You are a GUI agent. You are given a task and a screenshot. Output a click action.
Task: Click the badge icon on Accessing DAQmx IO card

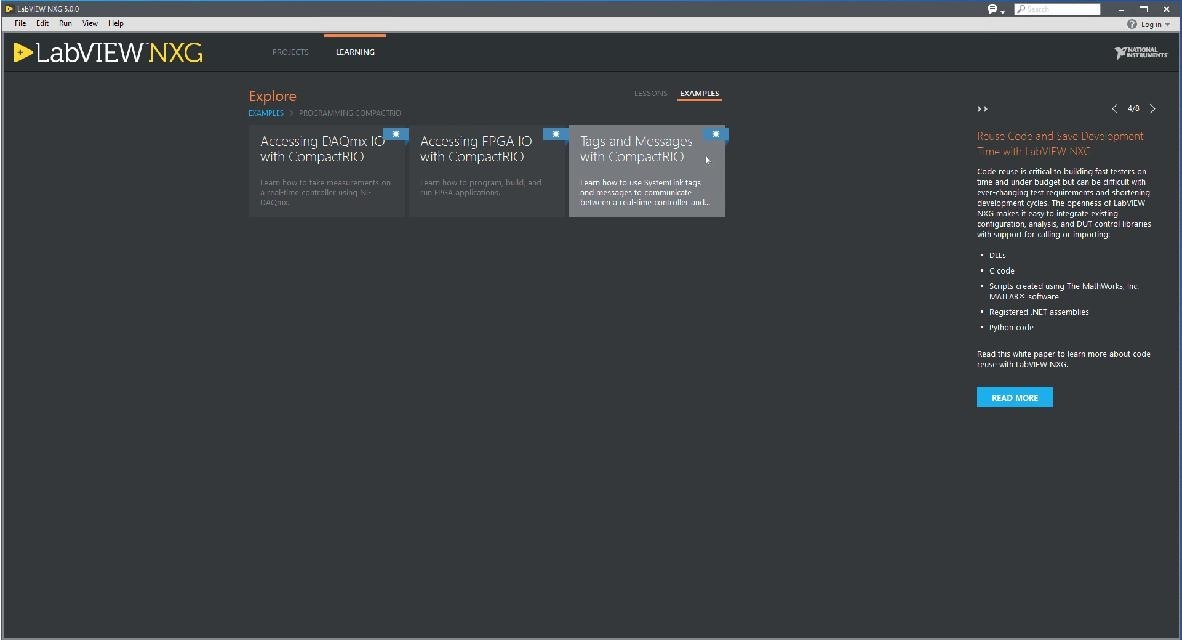[x=396, y=134]
